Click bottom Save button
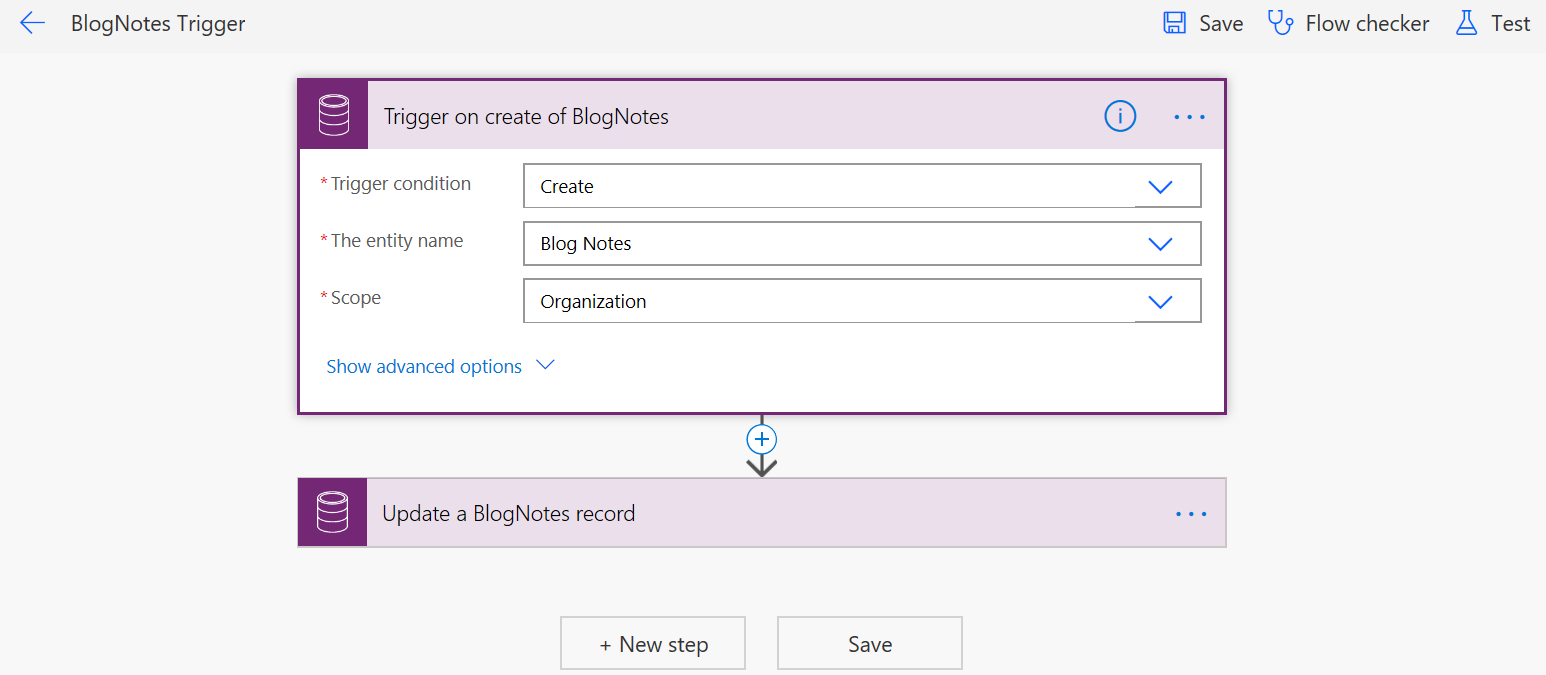This screenshot has width=1546, height=675. click(869, 644)
